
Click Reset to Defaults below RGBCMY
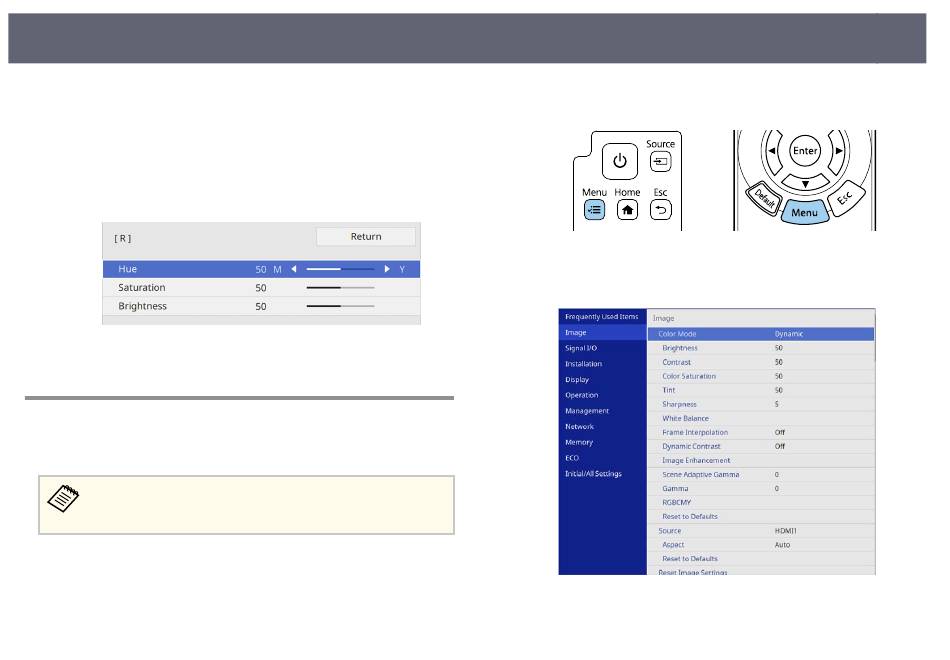[x=761, y=516]
